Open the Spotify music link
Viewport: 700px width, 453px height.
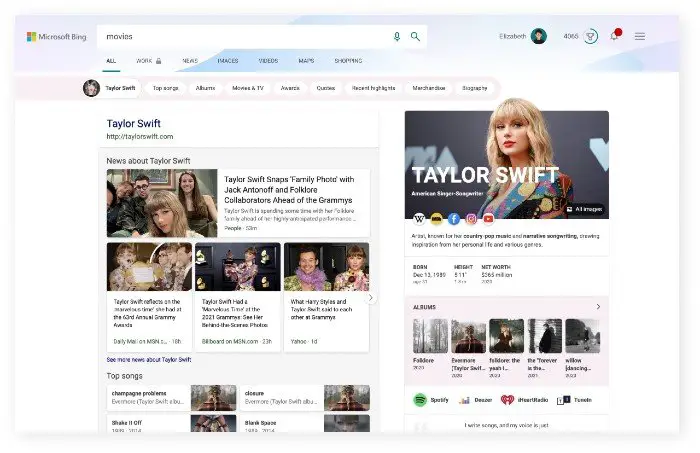pyautogui.click(x=431, y=400)
